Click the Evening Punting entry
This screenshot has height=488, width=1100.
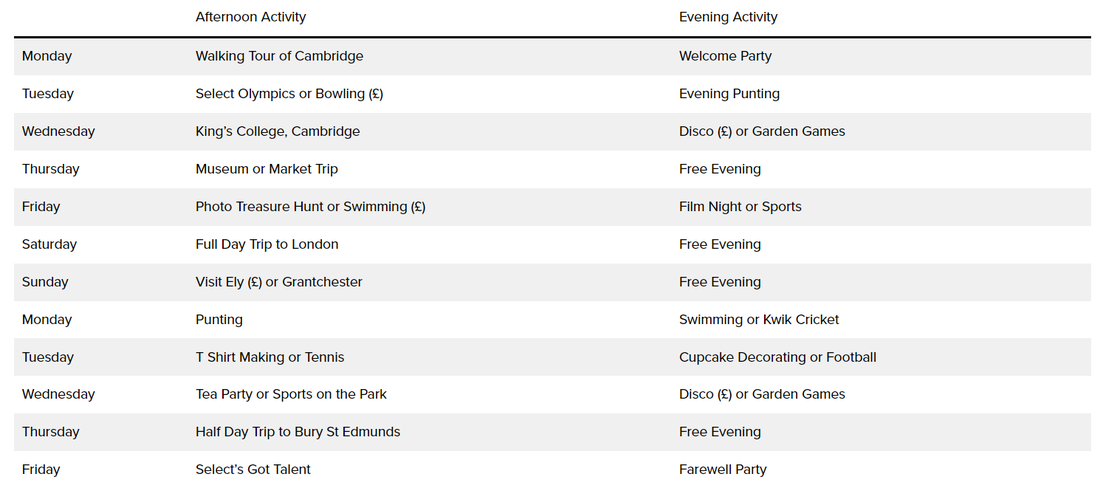pos(729,94)
